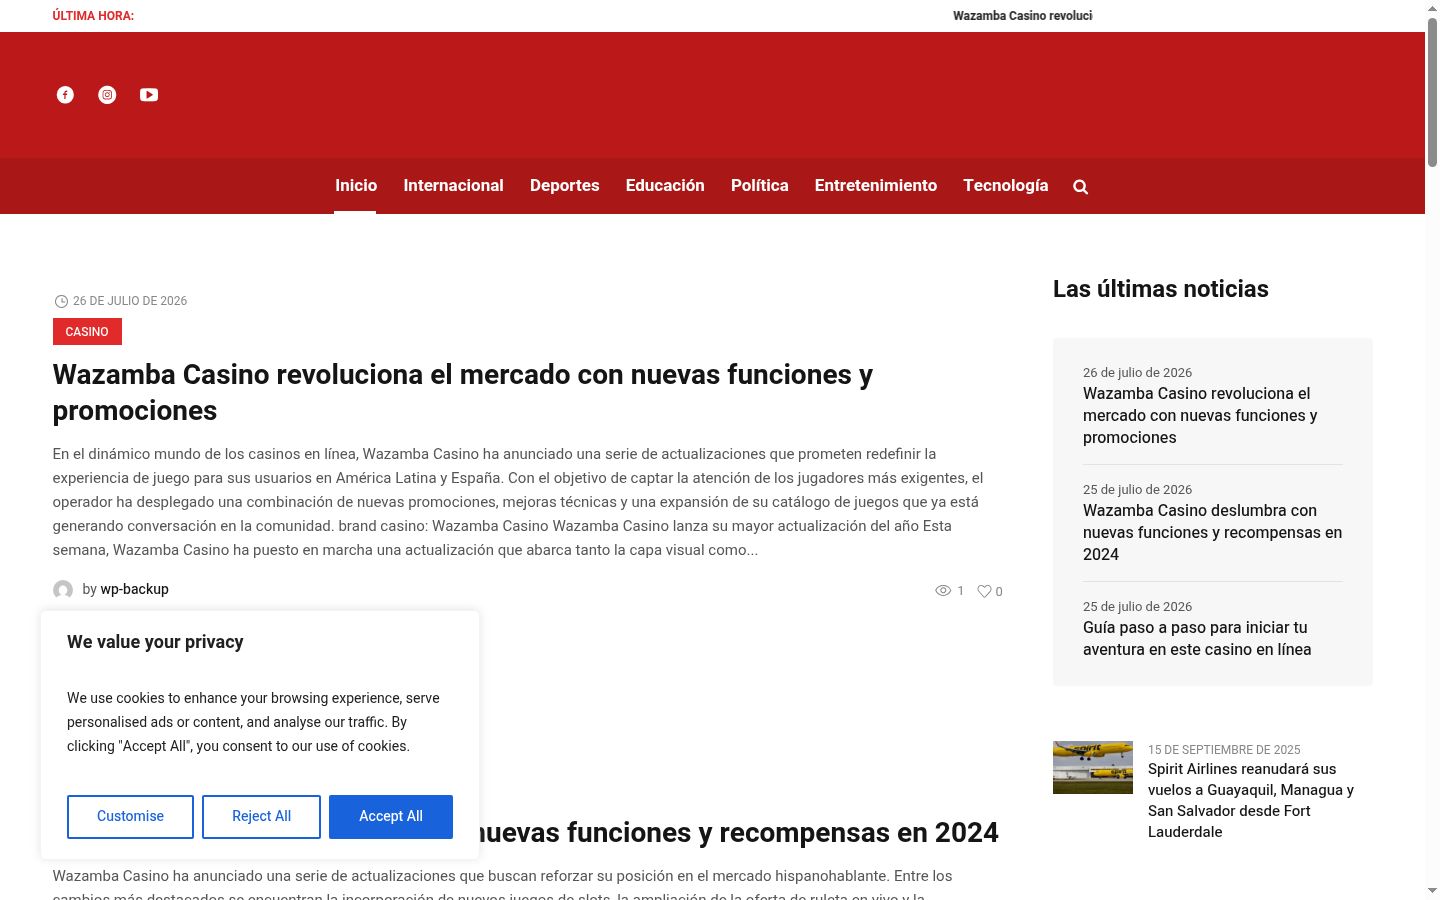Image resolution: width=1440 pixels, height=900 pixels.
Task: Click the second article excerpt starting 'Wazamba Casino ha anunciado'
Action: click(x=502, y=886)
